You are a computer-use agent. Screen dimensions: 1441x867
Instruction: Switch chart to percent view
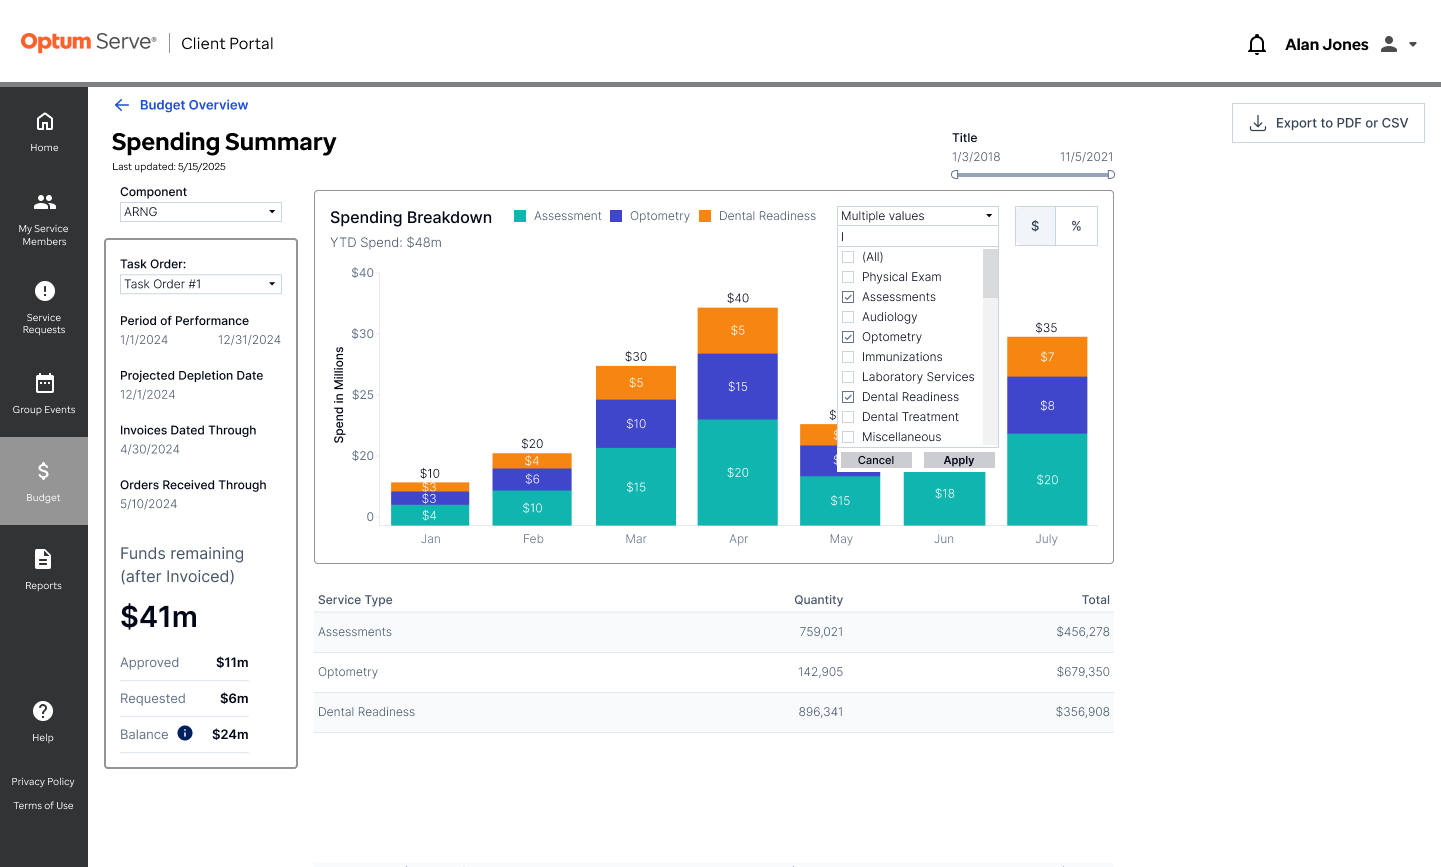(1077, 226)
